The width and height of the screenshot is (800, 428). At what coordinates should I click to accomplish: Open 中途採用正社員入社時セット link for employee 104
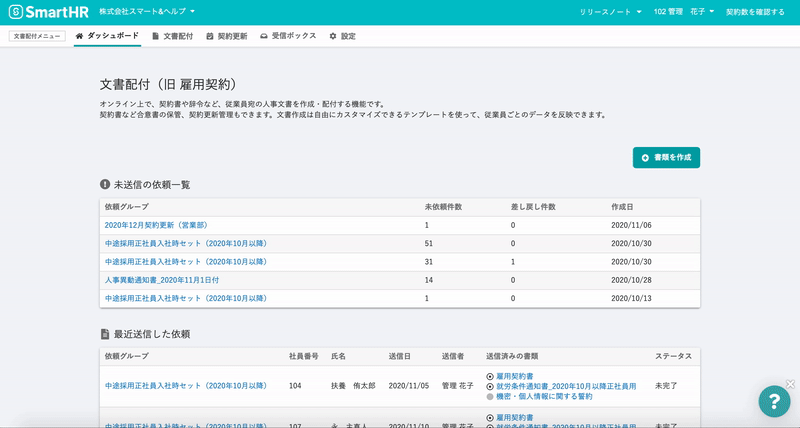(186, 386)
